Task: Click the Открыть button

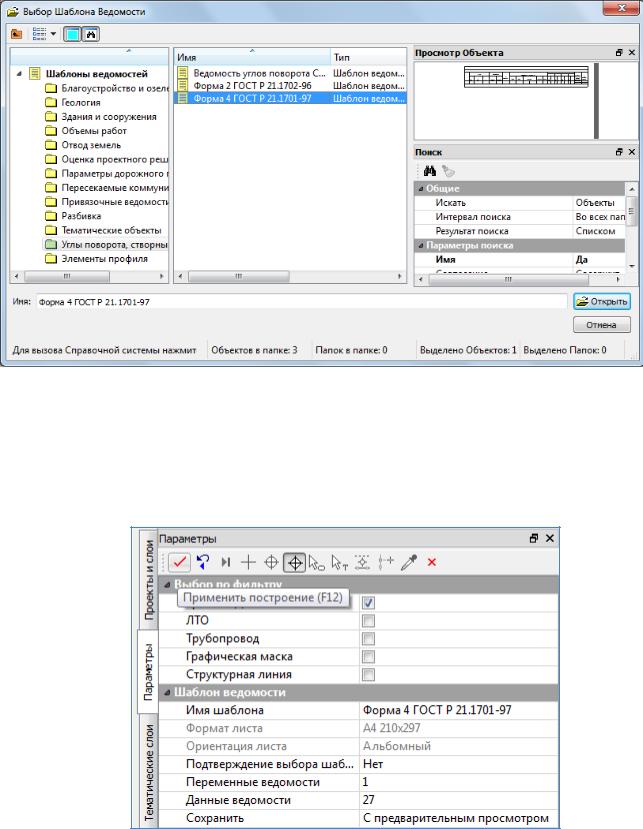Action: click(602, 301)
